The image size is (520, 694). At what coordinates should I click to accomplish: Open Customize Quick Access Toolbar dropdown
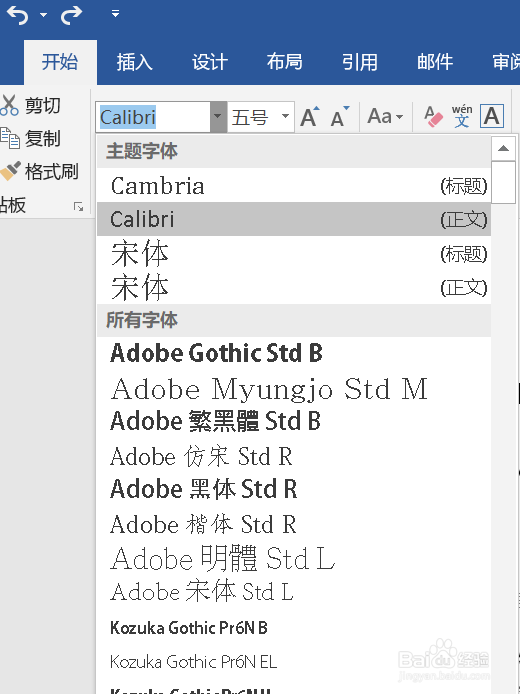(116, 14)
